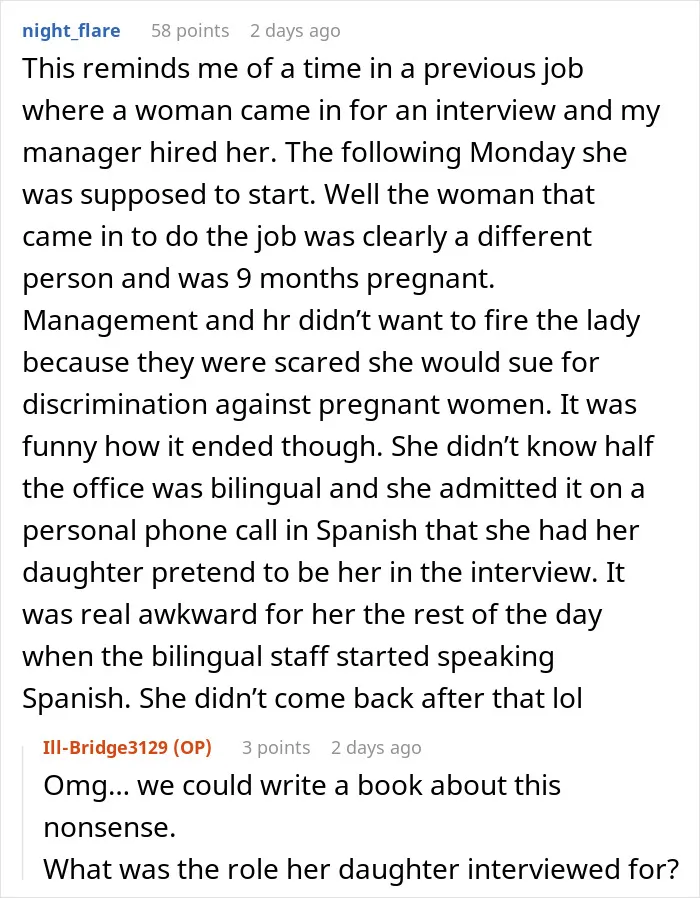The image size is (700, 898).
Task: Click the sentence 'She didn't come back after that lol'
Action: pyautogui.click(x=361, y=698)
